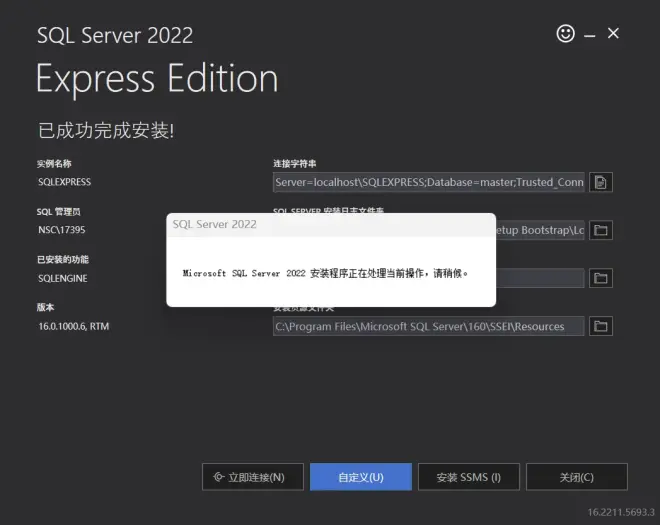This screenshot has height=525, width=660.
Task: Click the SQLEXPRESS instance name text
Action: tap(64, 182)
